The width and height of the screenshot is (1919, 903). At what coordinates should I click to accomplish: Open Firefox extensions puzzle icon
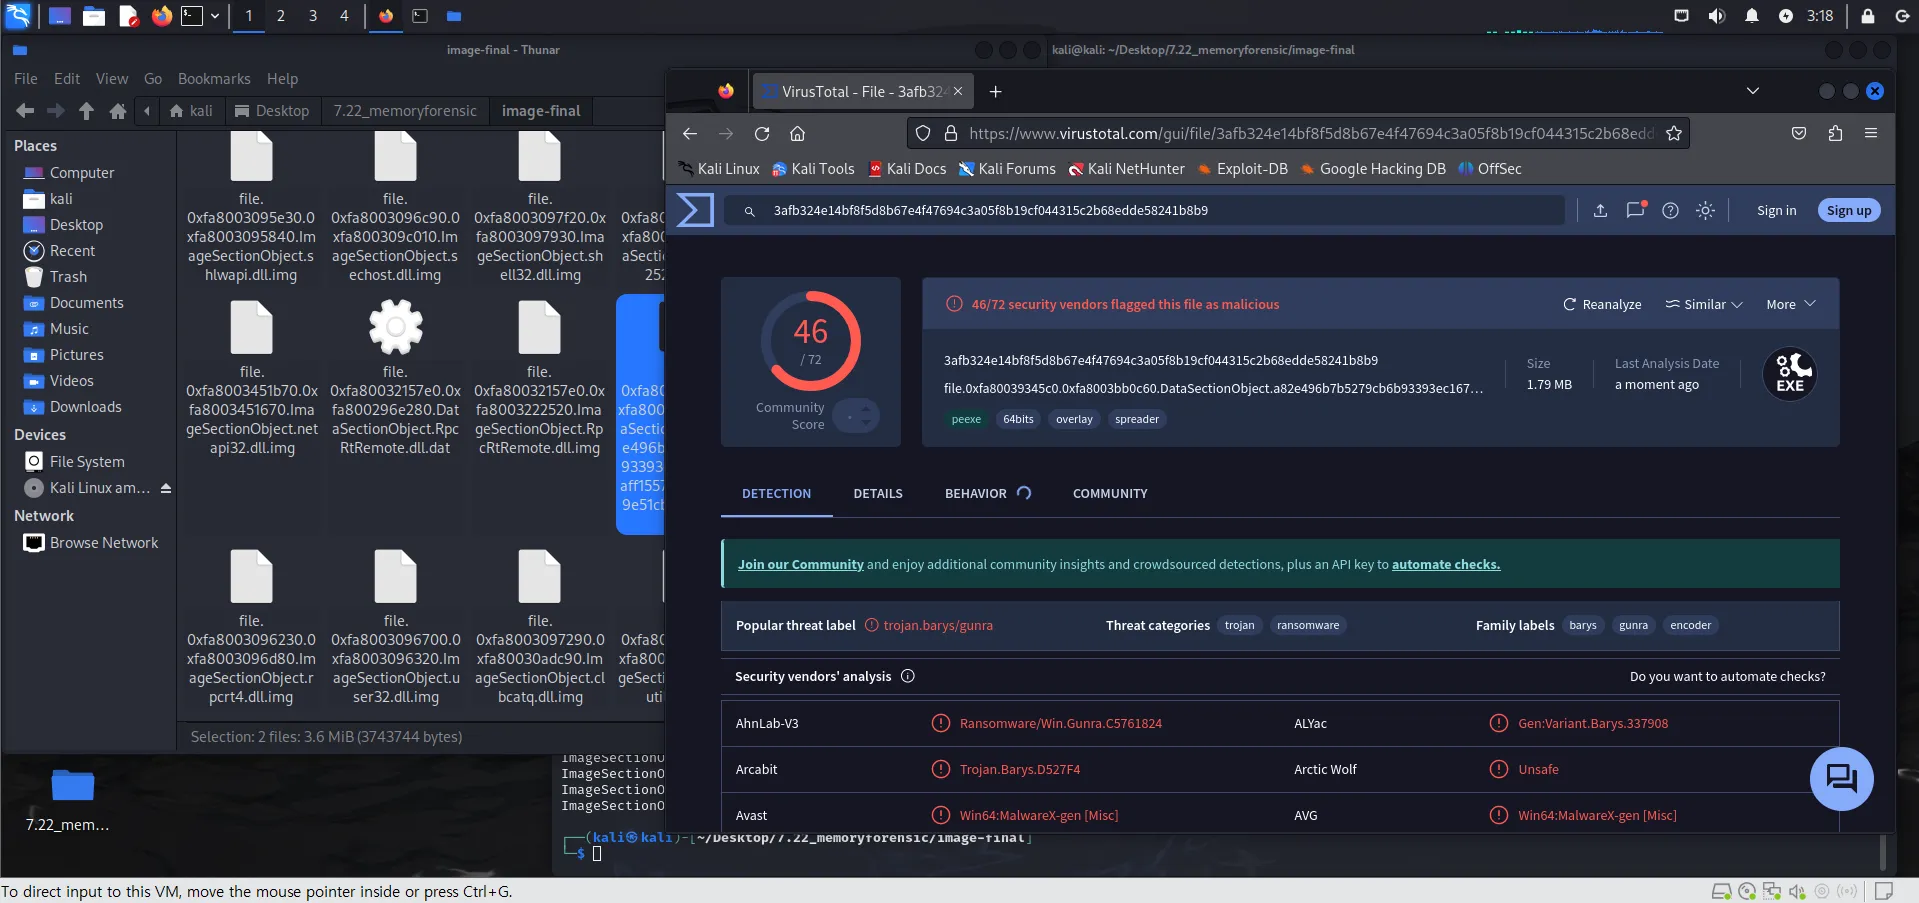tap(1835, 133)
